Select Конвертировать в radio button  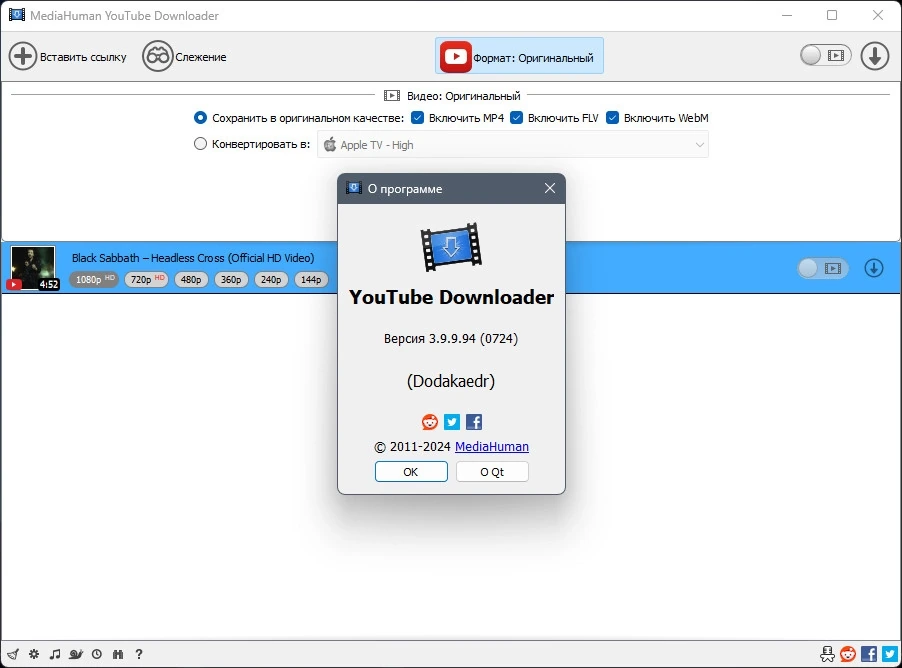[x=200, y=144]
